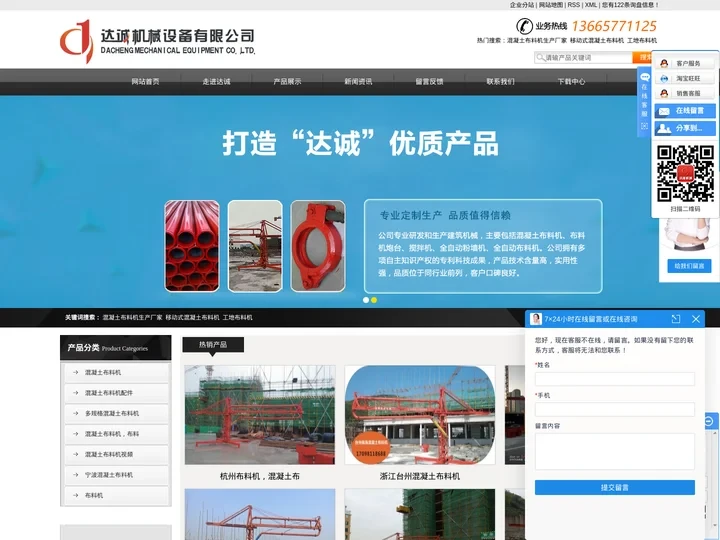Open 走进达诚 menu item
Viewport: 720px width, 540px height.
(216, 82)
